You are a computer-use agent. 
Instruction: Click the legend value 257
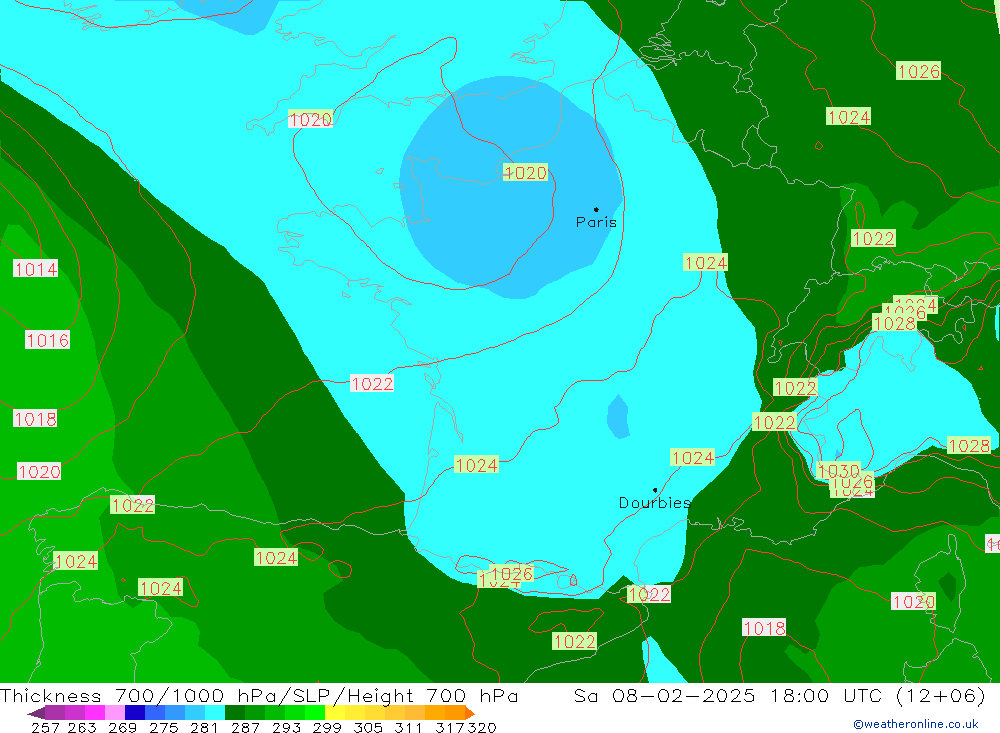tap(45, 727)
